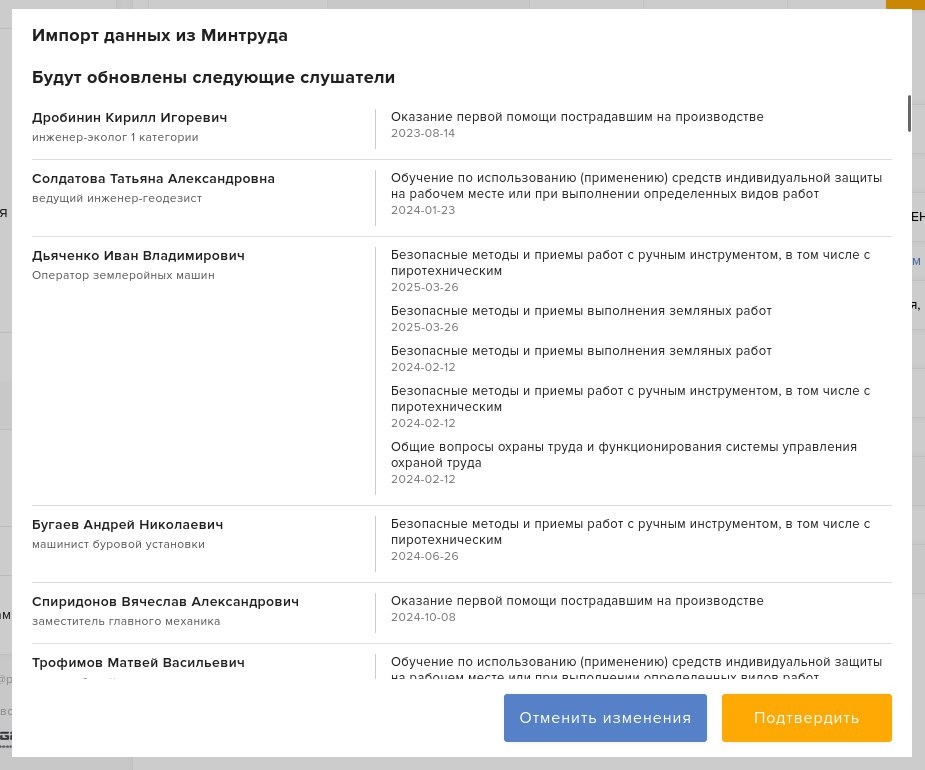Click Дьяченко's ручным инструментом course dated 2024-02-12
This screenshot has width=925, height=770.
pyautogui.click(x=631, y=398)
